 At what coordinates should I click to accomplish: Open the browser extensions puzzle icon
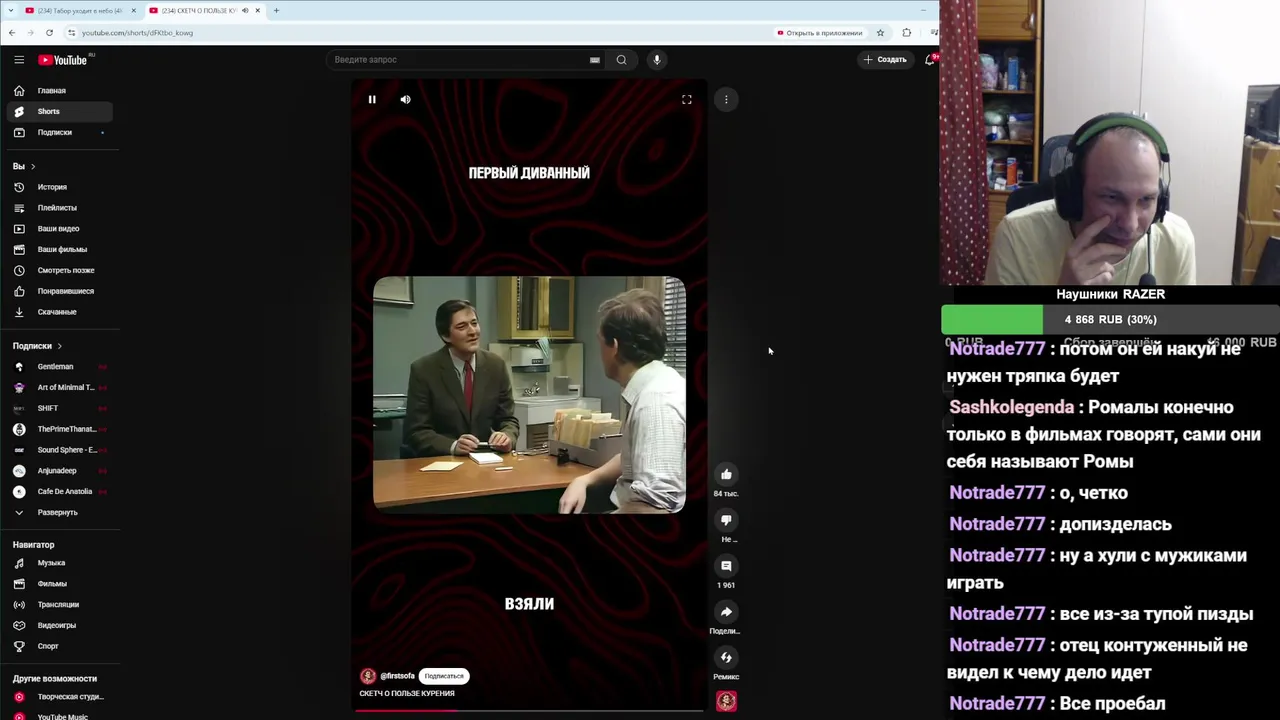click(906, 32)
